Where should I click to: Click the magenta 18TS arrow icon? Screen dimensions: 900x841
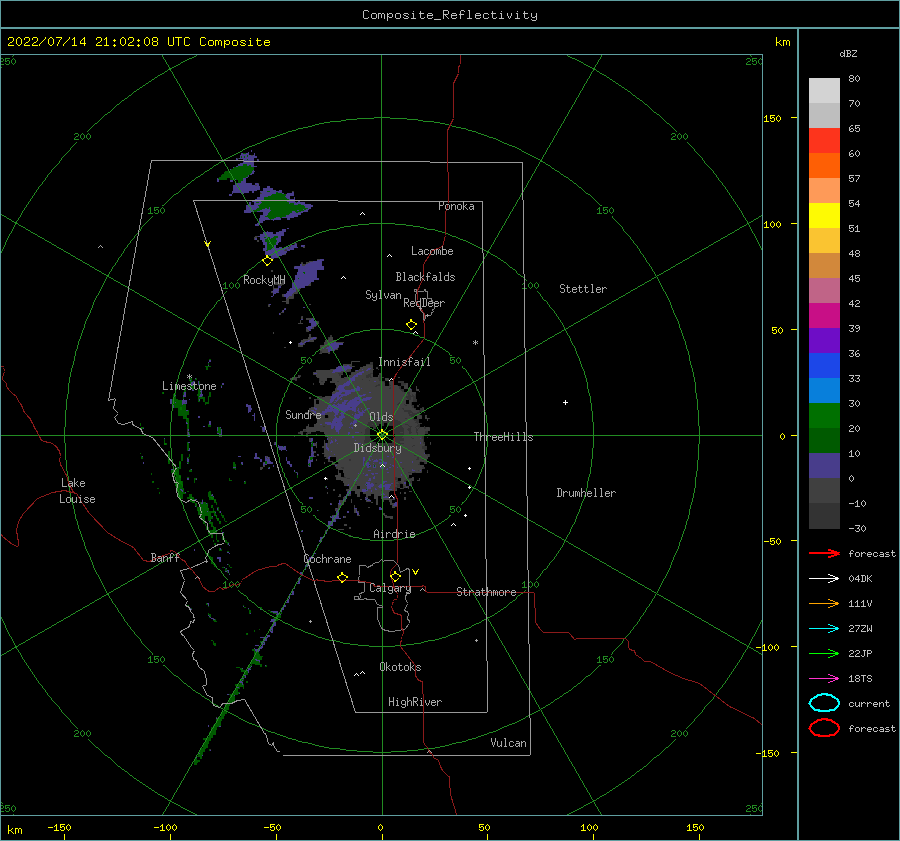pos(824,679)
